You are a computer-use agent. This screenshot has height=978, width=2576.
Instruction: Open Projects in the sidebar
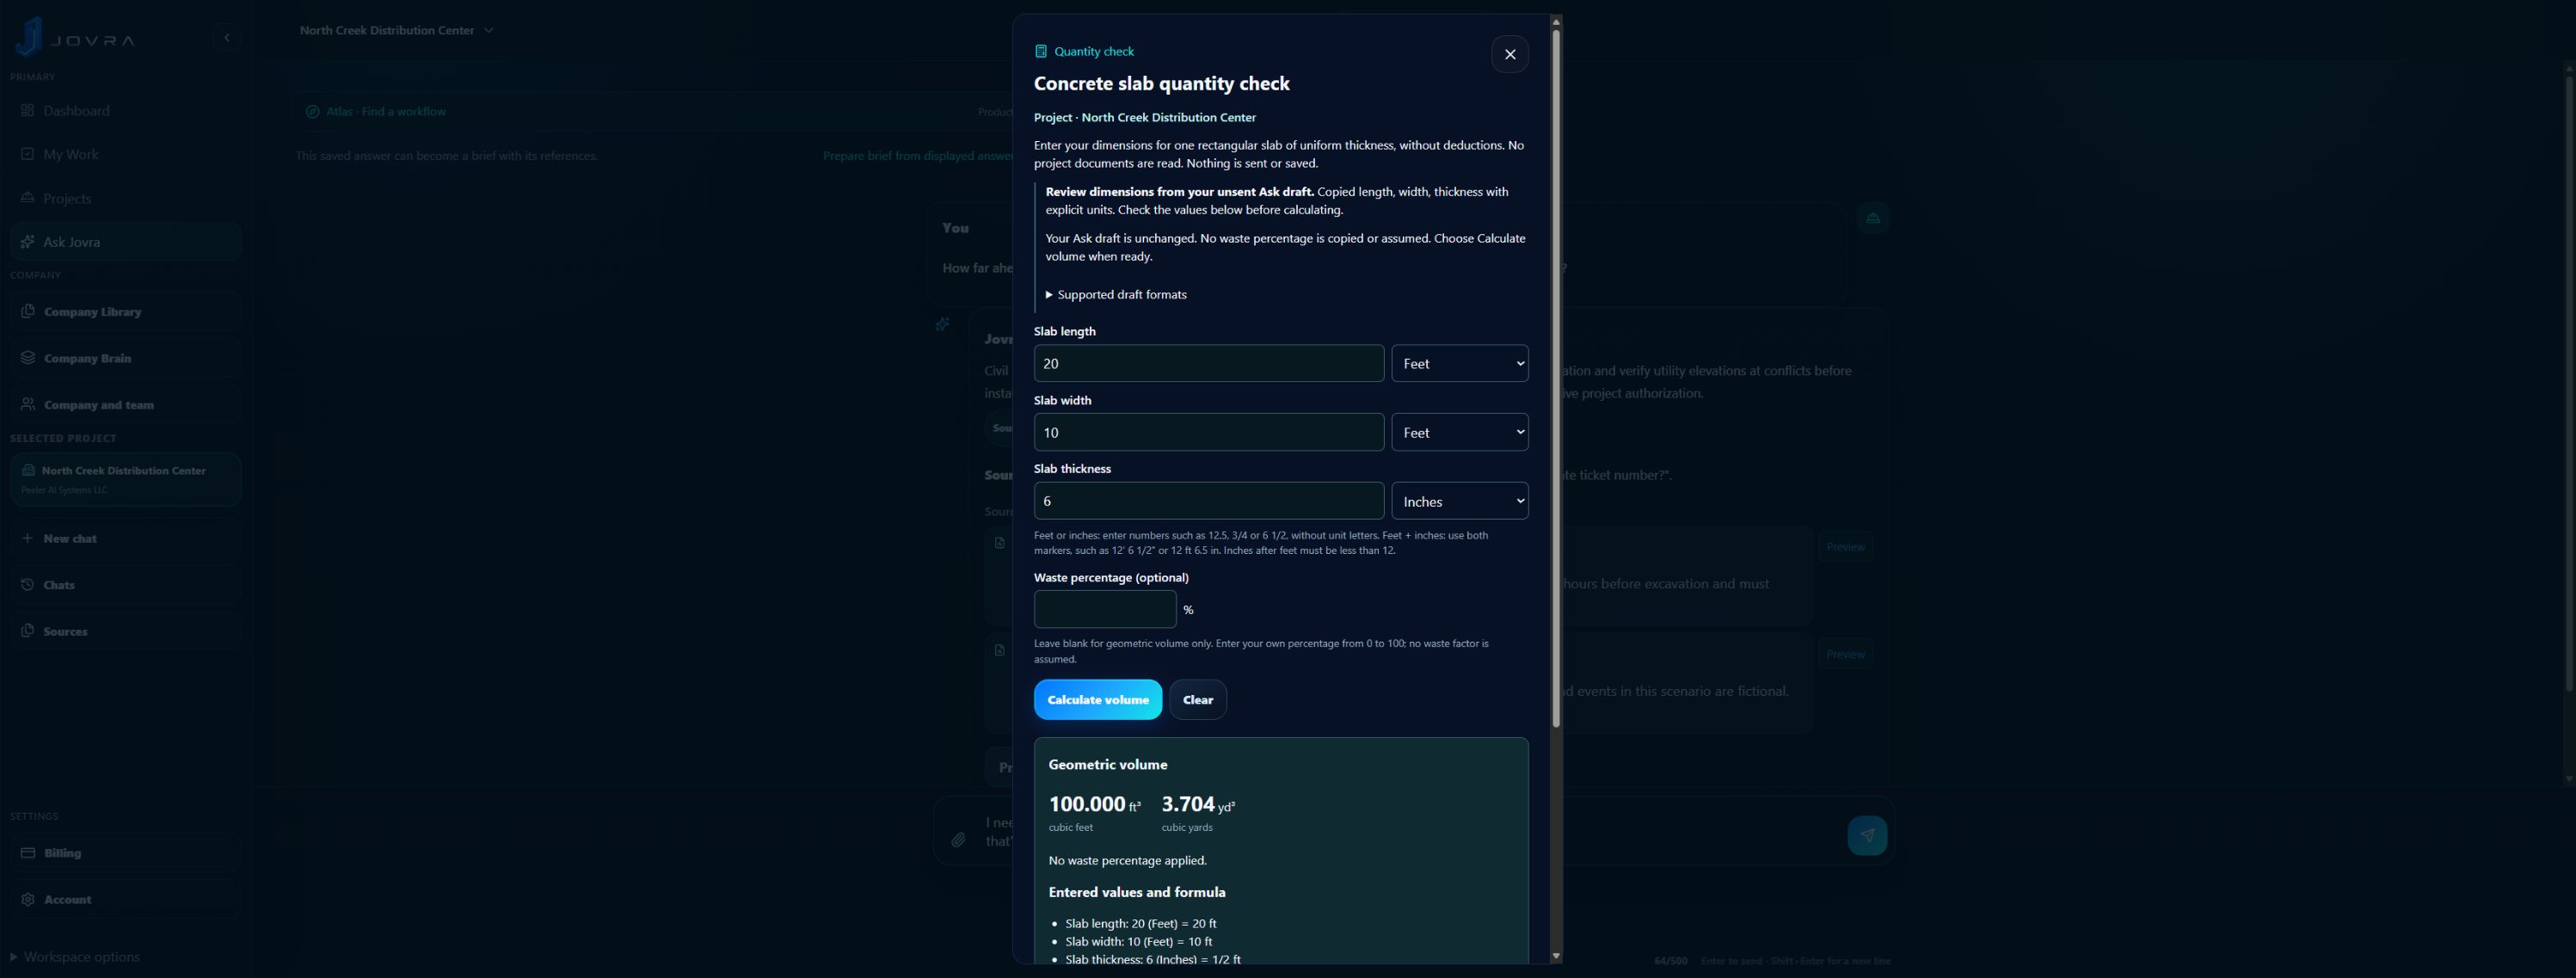click(125, 198)
